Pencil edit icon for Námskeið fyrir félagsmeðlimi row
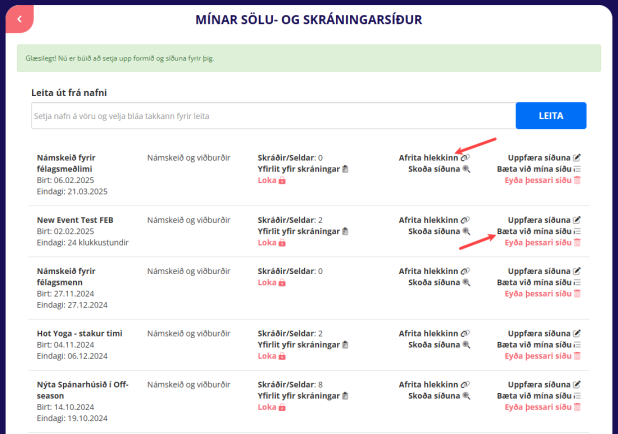618x434 pixels. point(577,158)
